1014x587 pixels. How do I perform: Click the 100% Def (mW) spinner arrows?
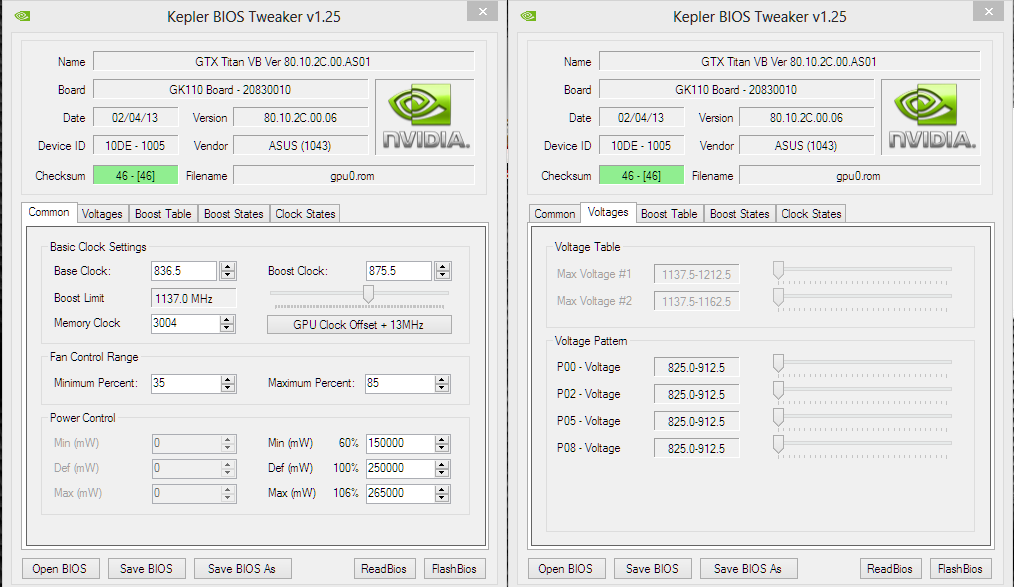(442, 468)
